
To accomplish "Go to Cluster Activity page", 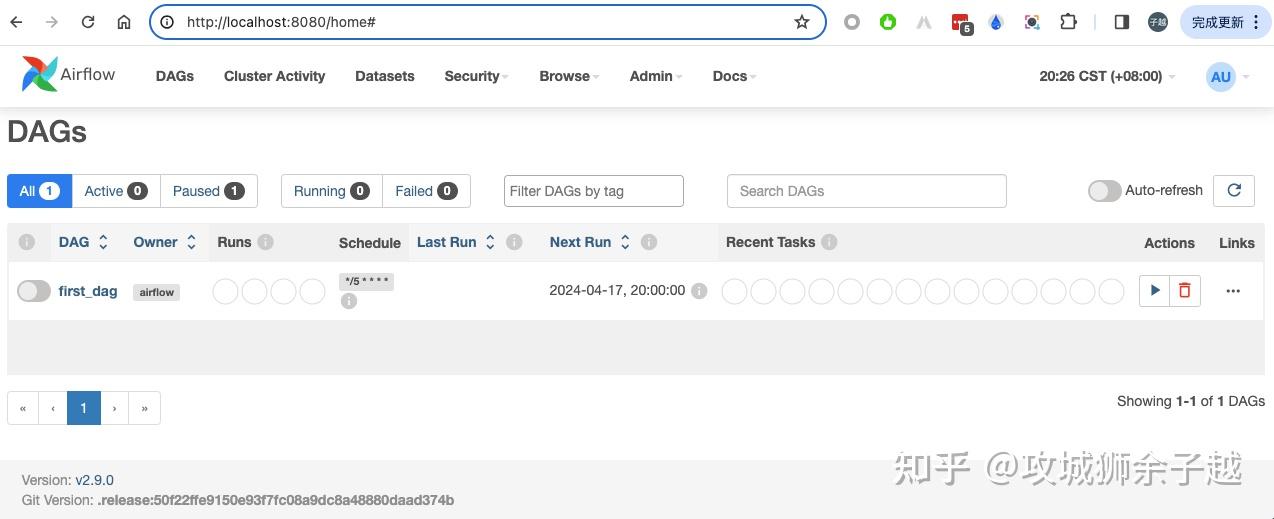I will point(274,76).
